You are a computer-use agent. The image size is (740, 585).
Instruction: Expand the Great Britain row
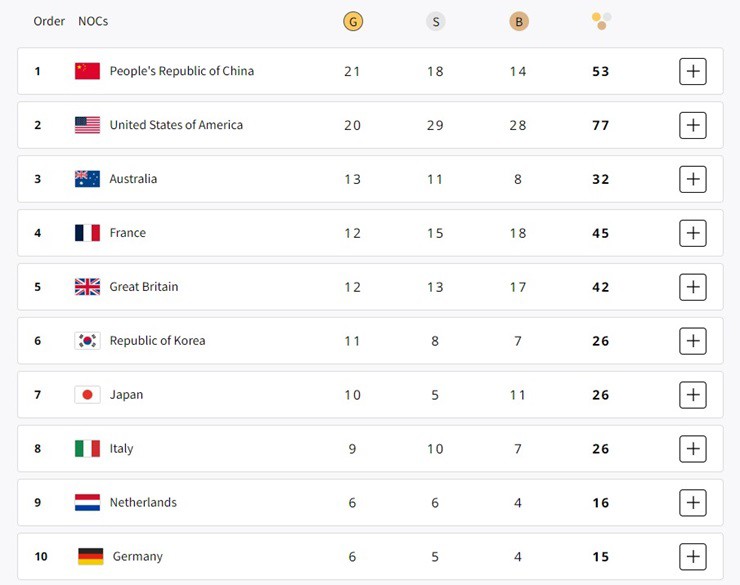pos(693,287)
